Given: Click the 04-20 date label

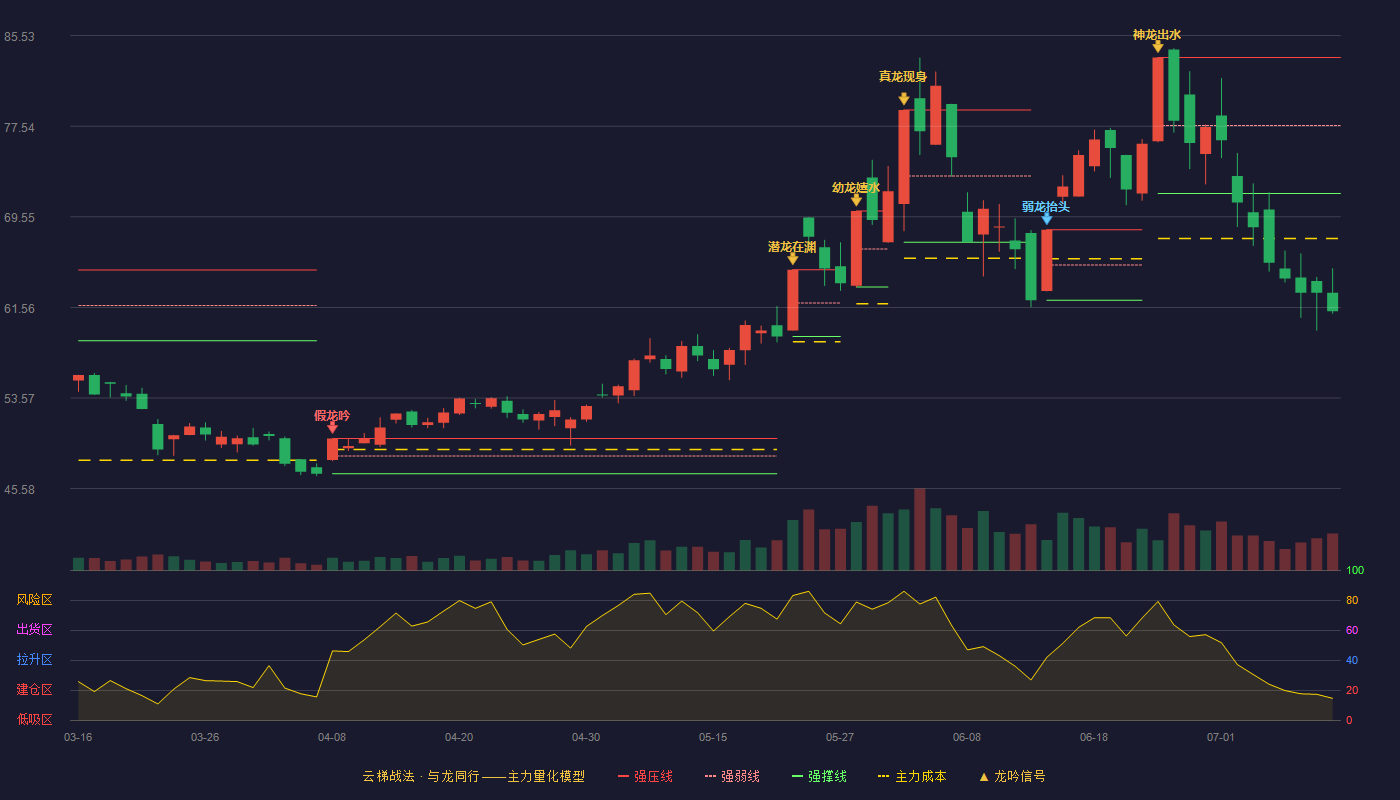Looking at the screenshot, I should pyautogui.click(x=459, y=737).
